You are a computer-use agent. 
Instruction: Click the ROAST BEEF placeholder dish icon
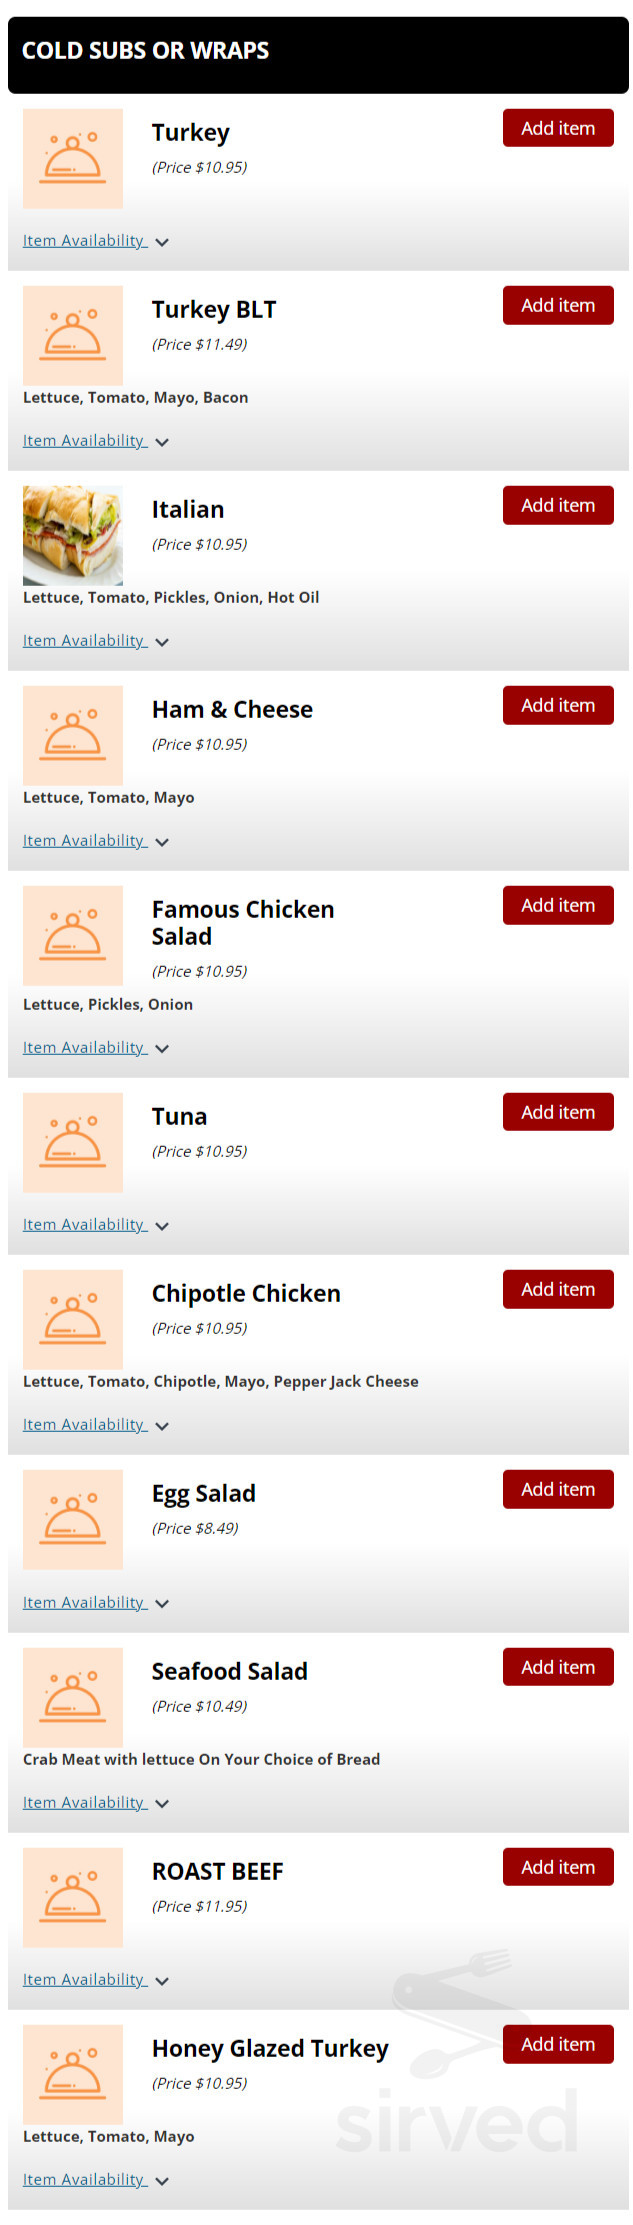click(73, 1898)
